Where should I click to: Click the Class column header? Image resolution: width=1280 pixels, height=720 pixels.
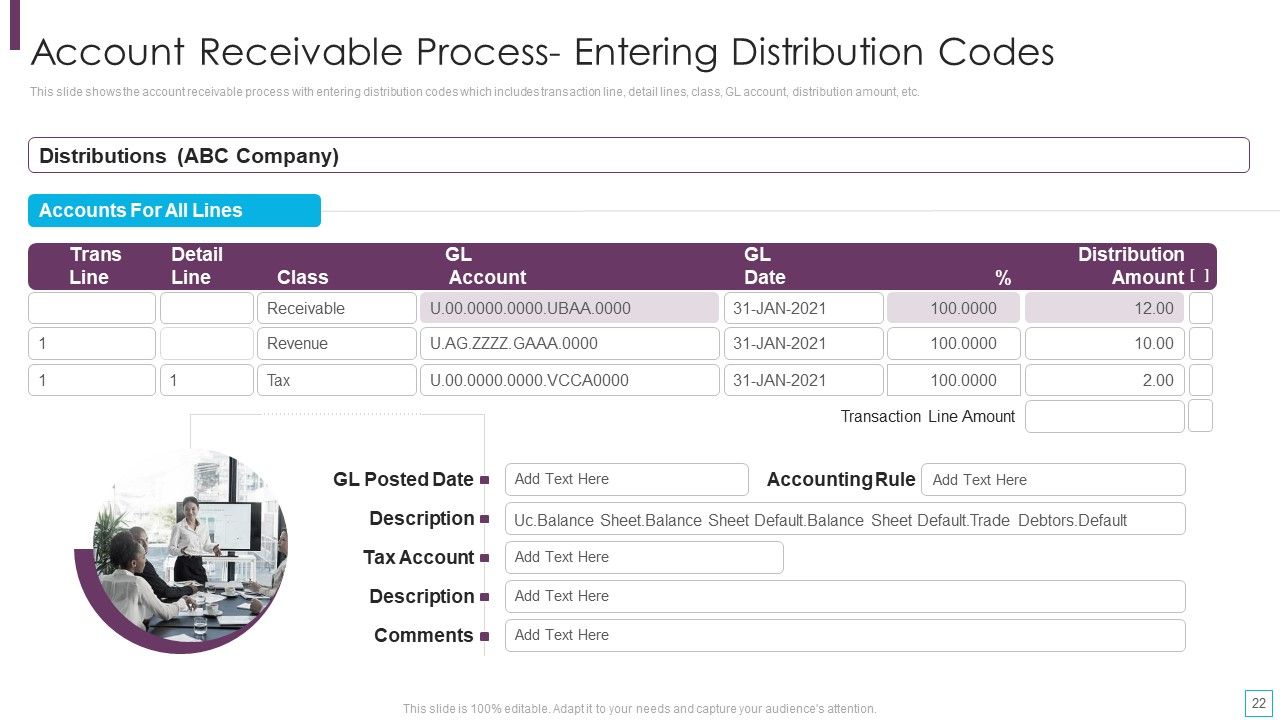302,277
